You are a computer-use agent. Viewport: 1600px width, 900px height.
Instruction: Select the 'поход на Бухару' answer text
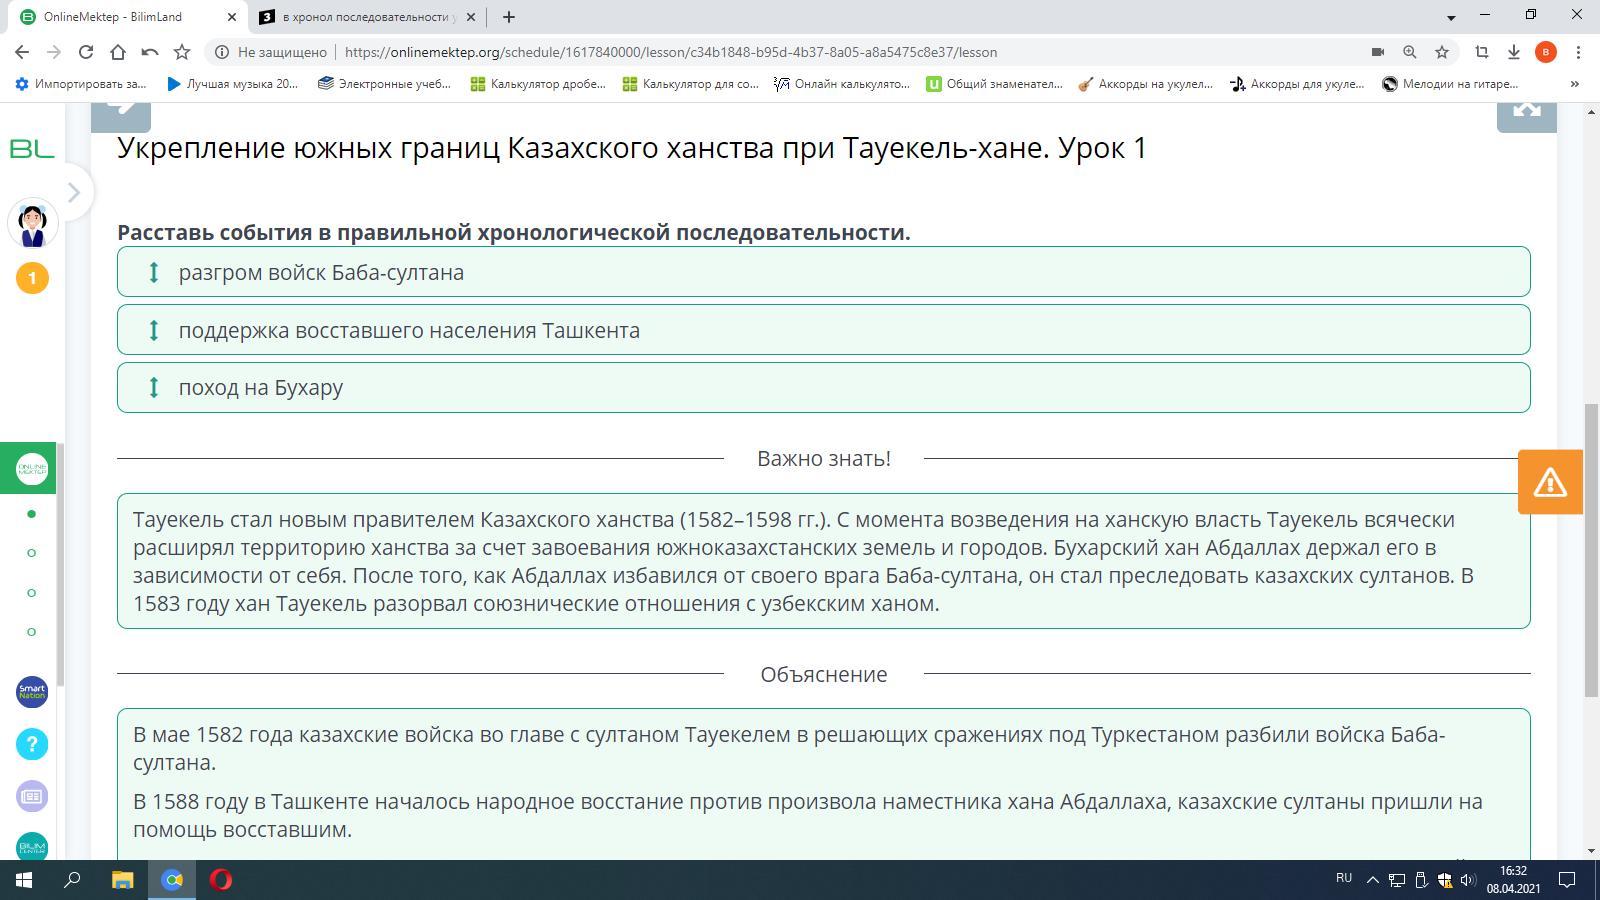[261, 387]
